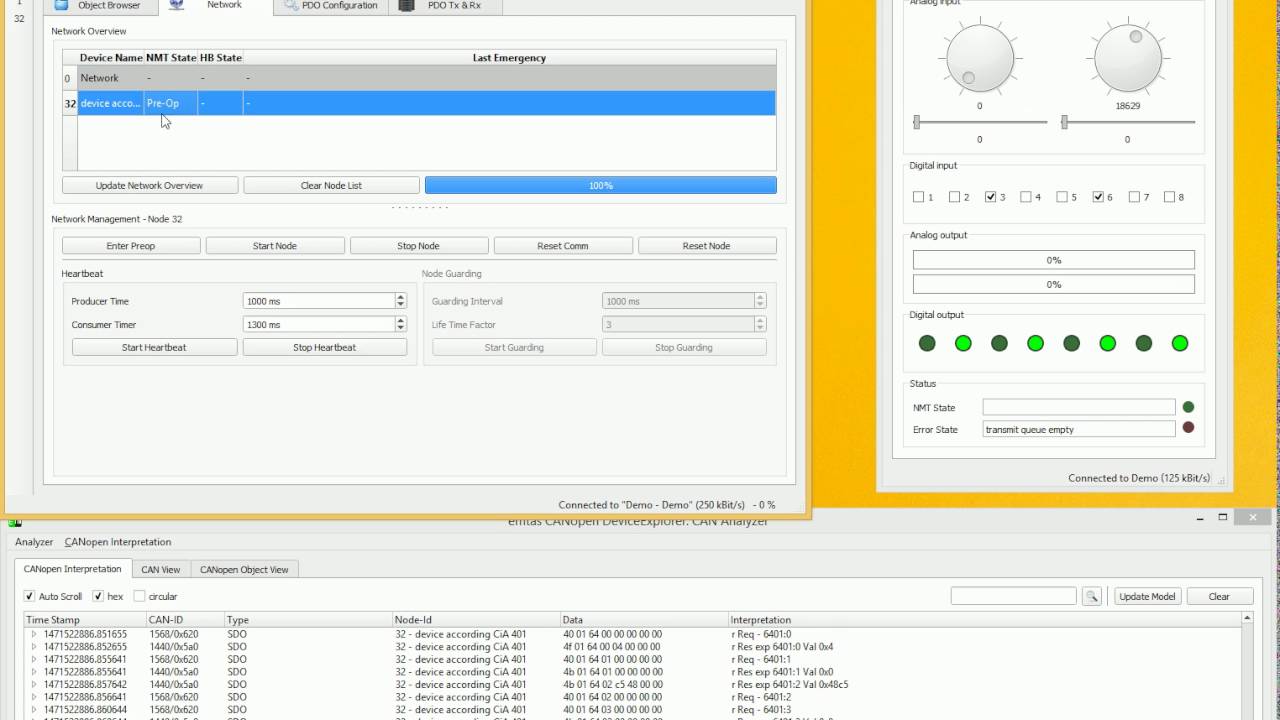Click the Analog input slider under the dial showing 18629

click(x=1128, y=122)
